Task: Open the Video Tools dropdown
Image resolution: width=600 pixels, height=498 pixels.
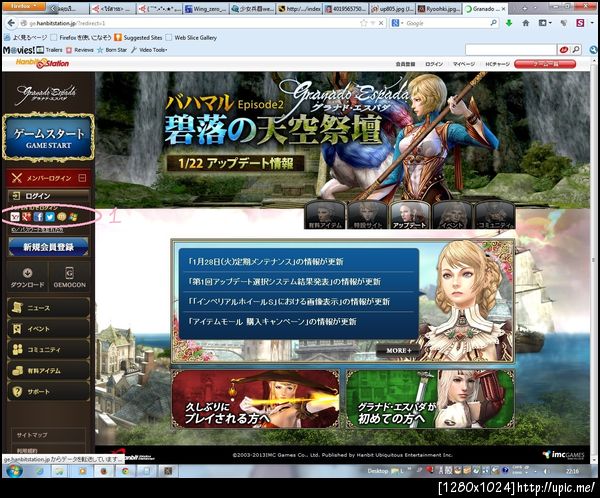Action: 150,50
